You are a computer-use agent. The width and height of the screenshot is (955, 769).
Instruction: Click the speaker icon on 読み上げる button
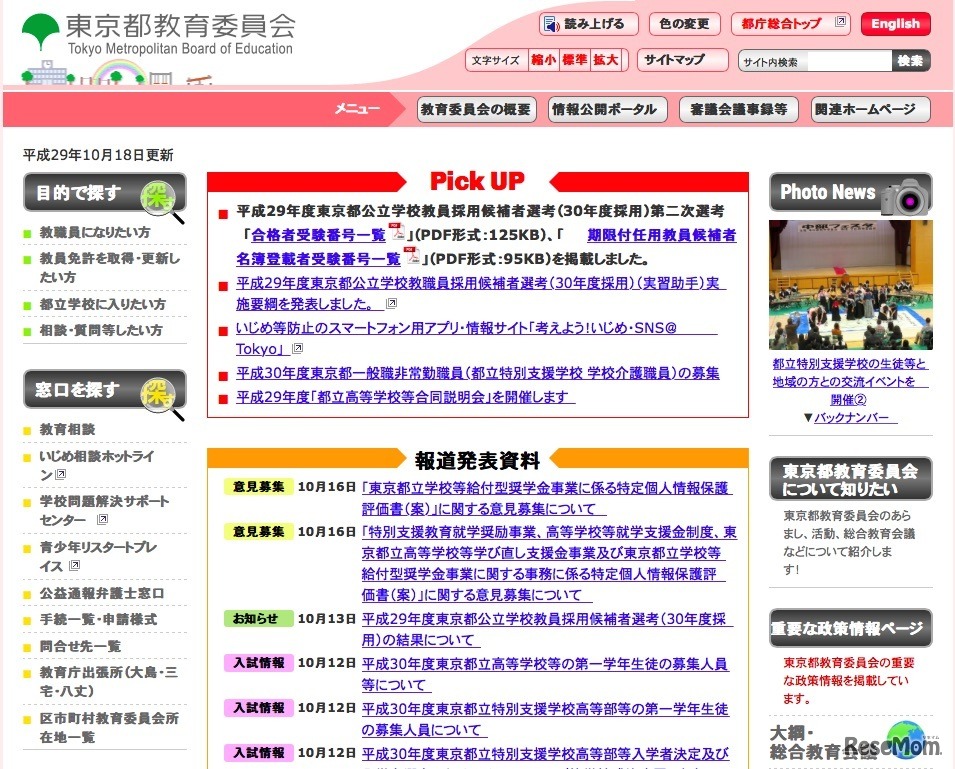[553, 24]
